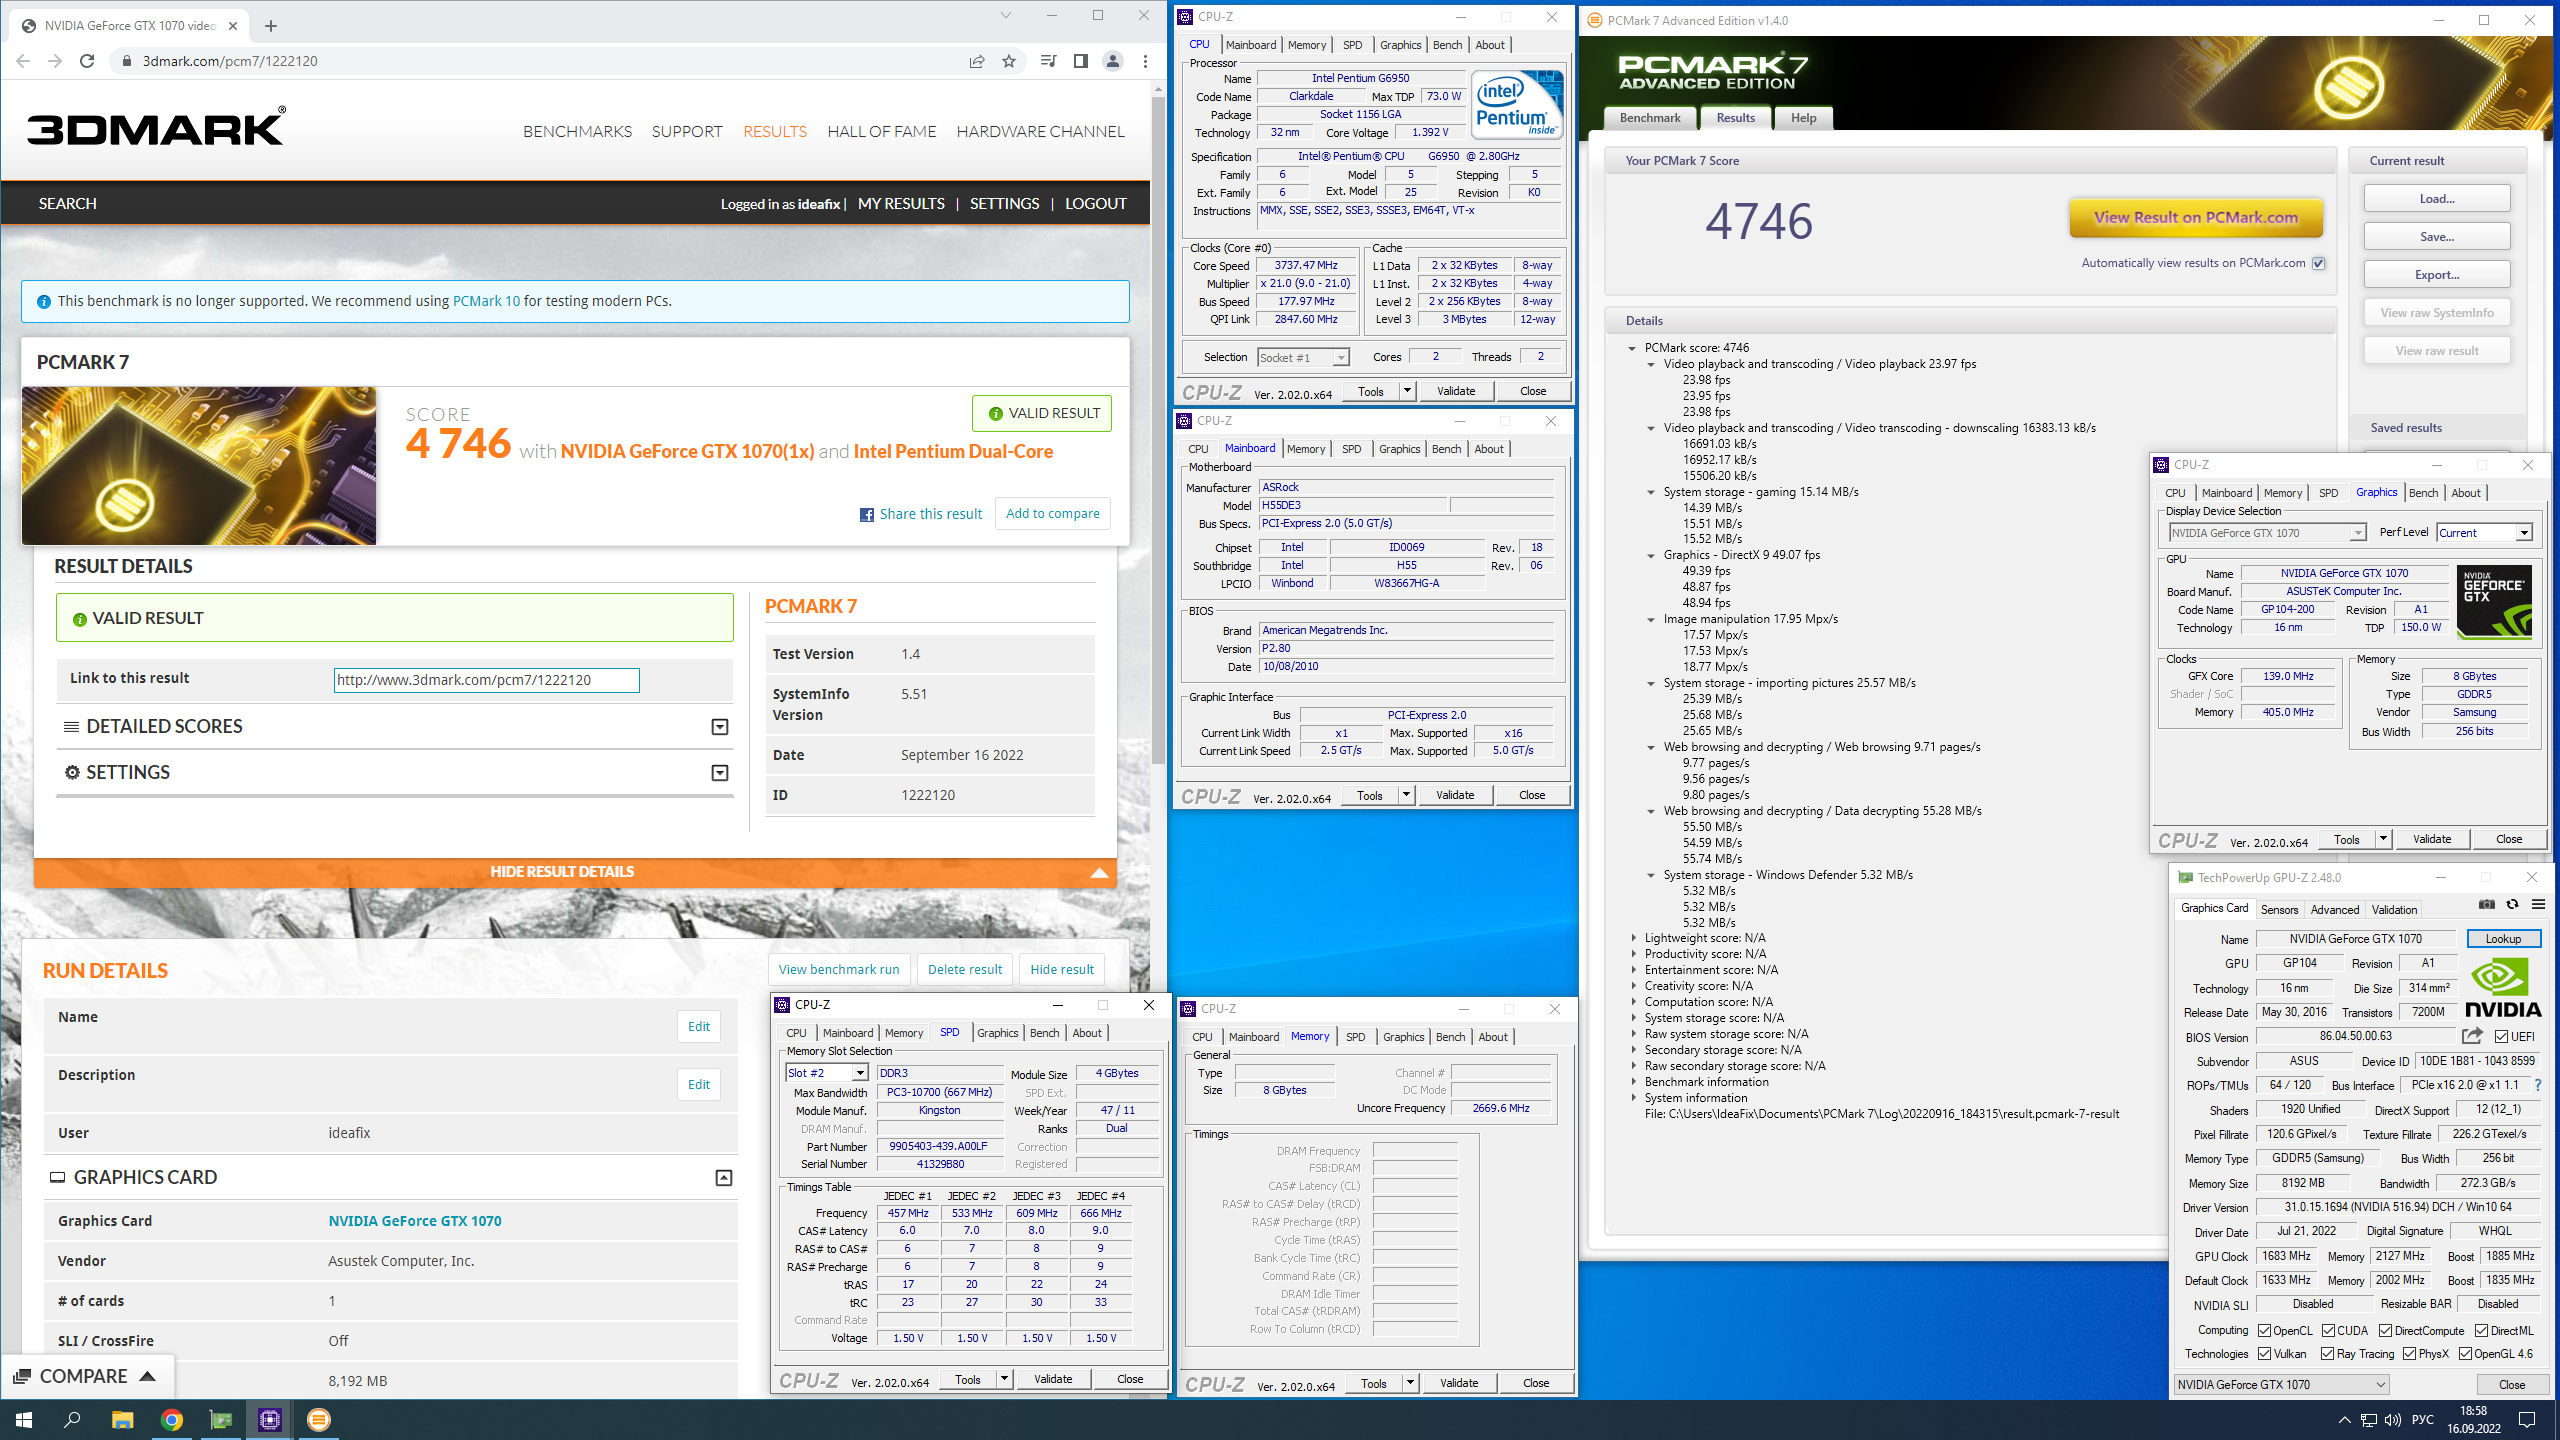This screenshot has width=2560, height=1440.
Task: Click the 3DMark page vertical scrollbar
Action: [1158, 430]
